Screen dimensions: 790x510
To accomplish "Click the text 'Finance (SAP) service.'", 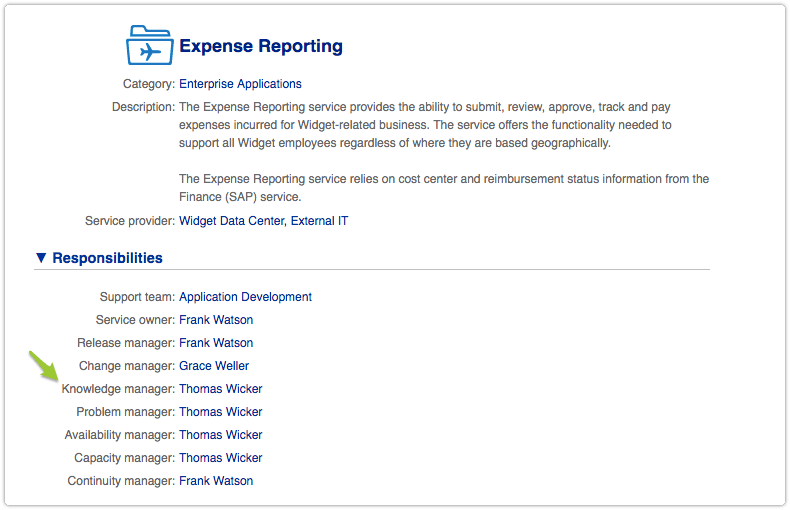I will tap(240, 197).
